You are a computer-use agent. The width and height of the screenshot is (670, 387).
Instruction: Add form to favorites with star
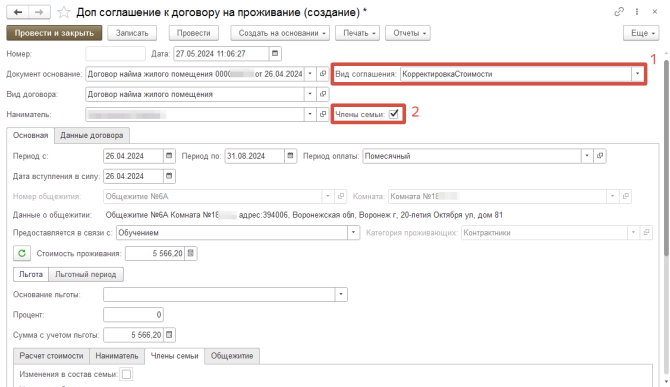(x=64, y=12)
